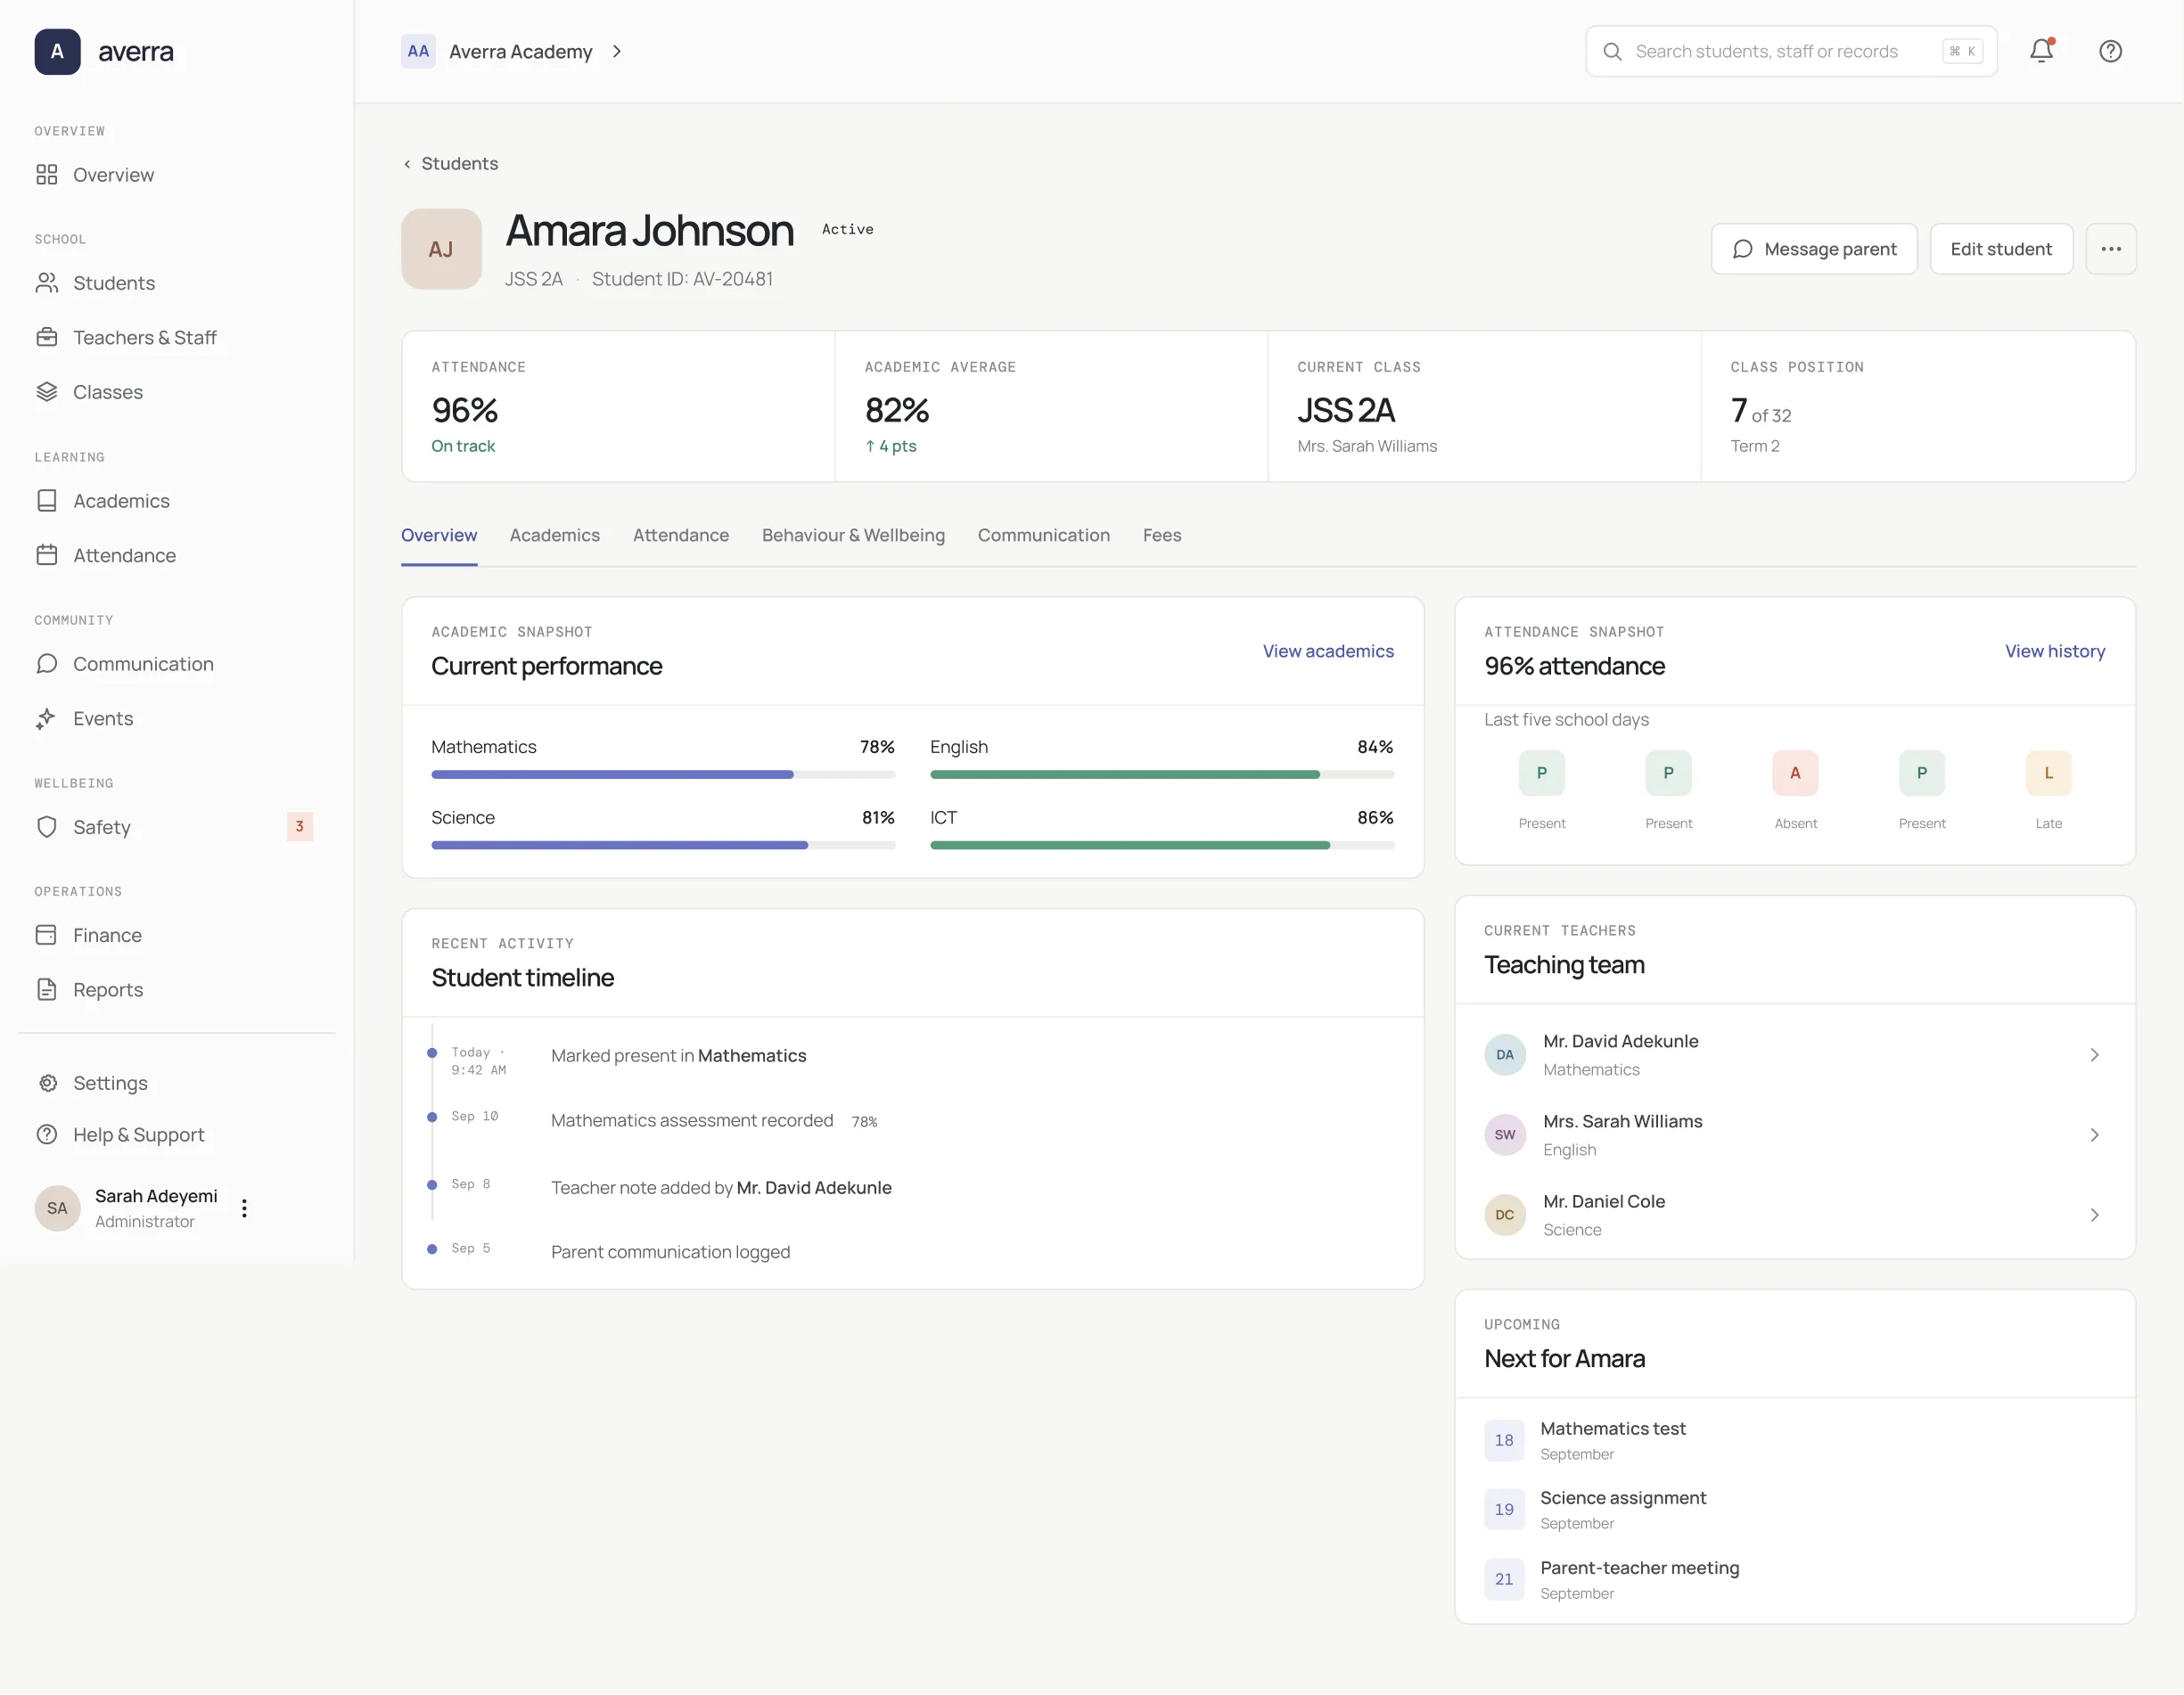
Task: Open the Fees tab
Action: pyautogui.click(x=1162, y=536)
